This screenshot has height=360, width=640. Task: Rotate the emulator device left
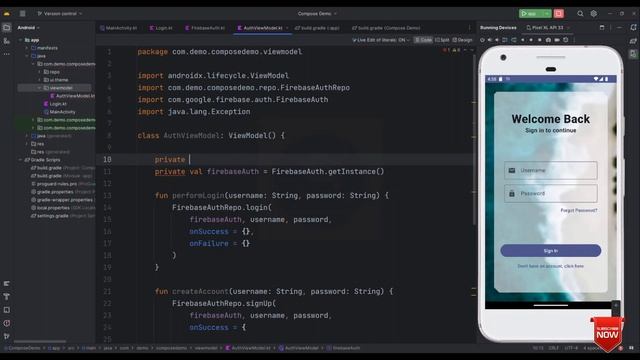[x=505, y=40]
